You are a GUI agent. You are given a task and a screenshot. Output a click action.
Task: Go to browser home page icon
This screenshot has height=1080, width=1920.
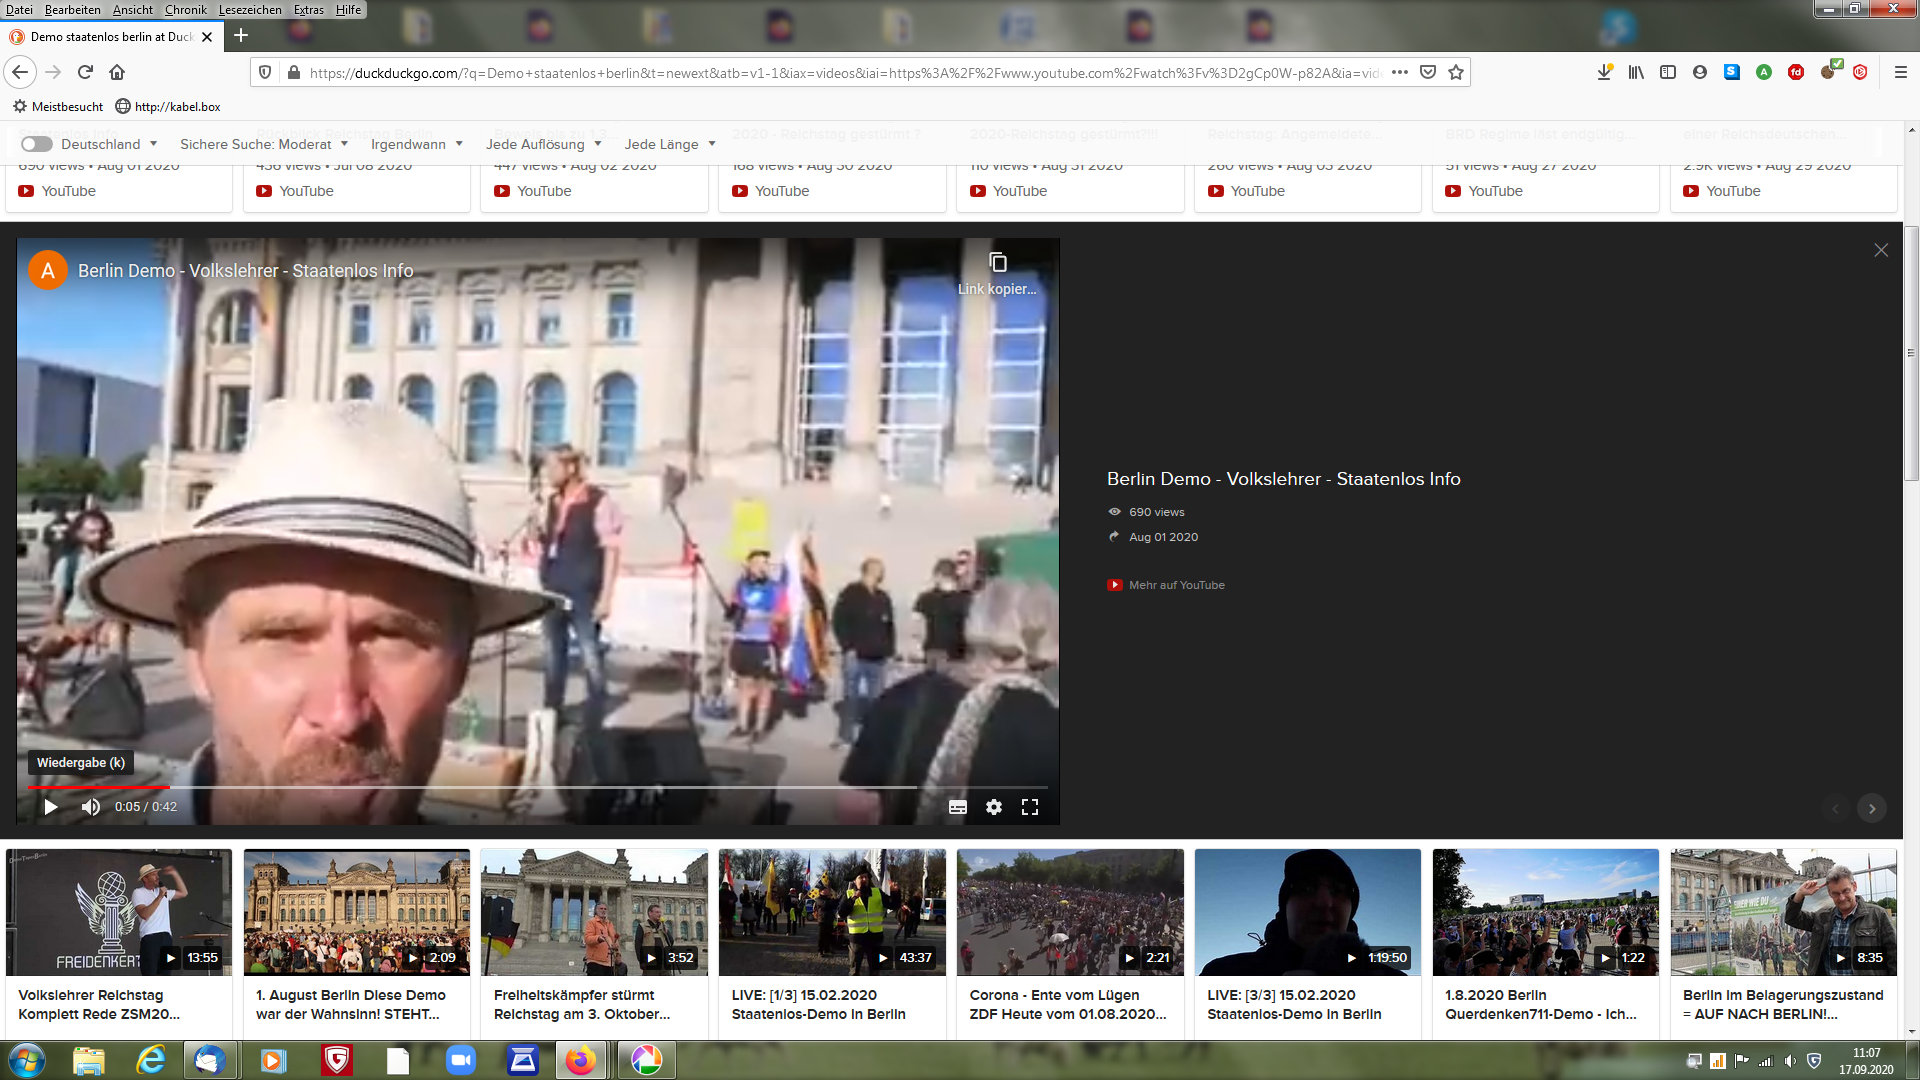pos(117,72)
